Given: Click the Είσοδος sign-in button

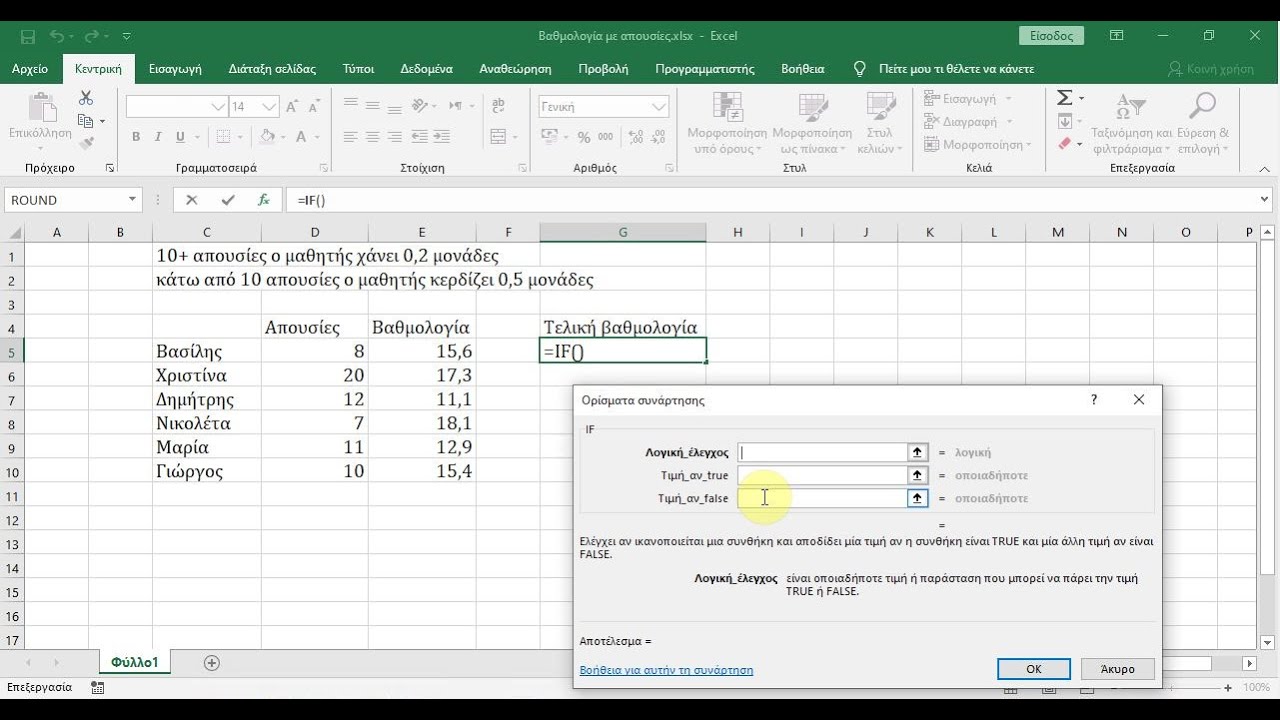Looking at the screenshot, I should point(1051,36).
